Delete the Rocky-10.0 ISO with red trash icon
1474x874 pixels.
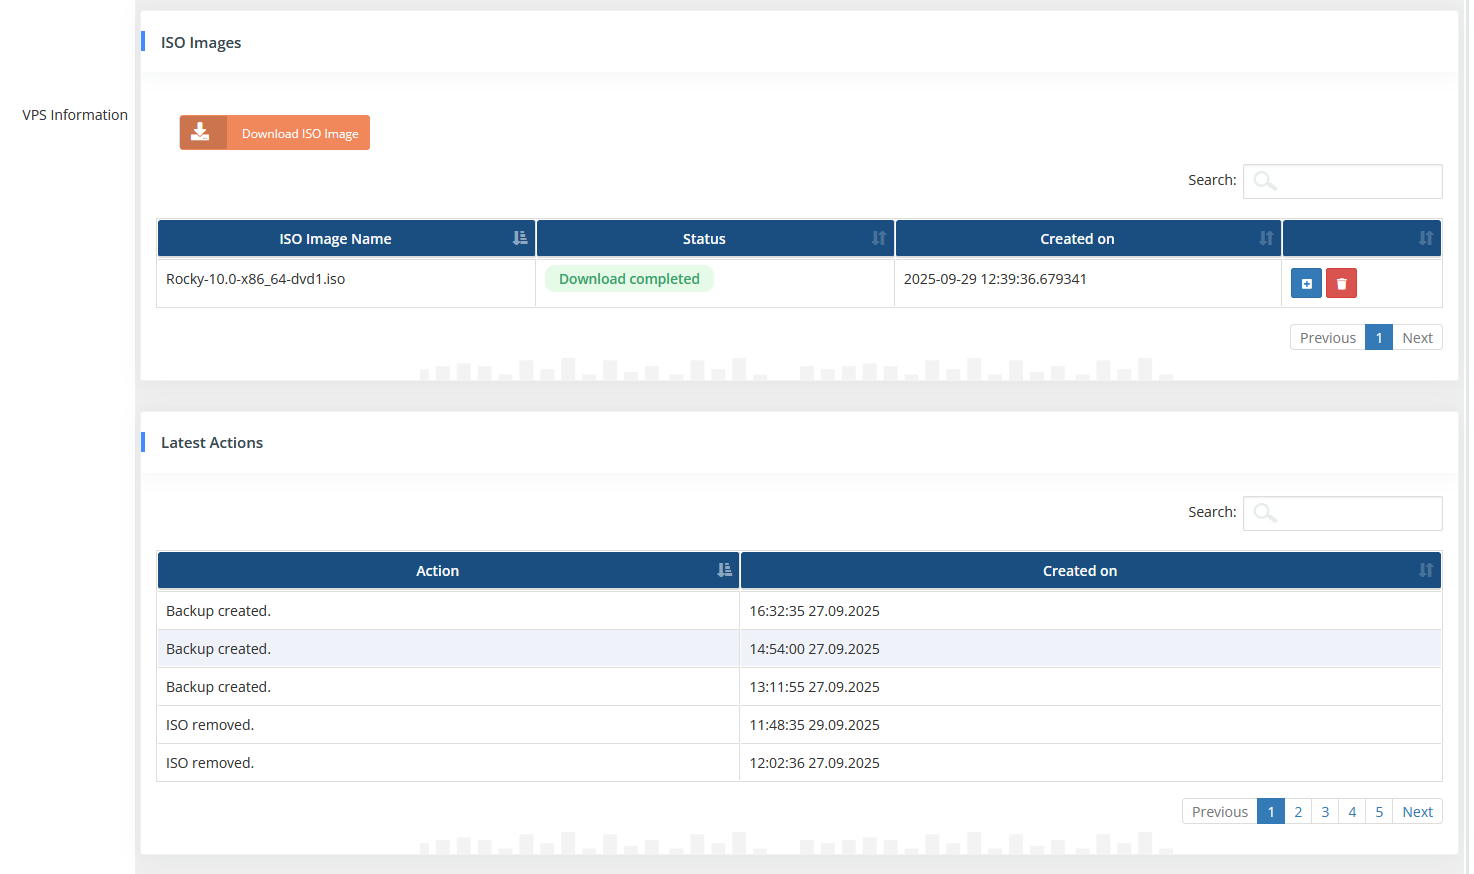1341,284
